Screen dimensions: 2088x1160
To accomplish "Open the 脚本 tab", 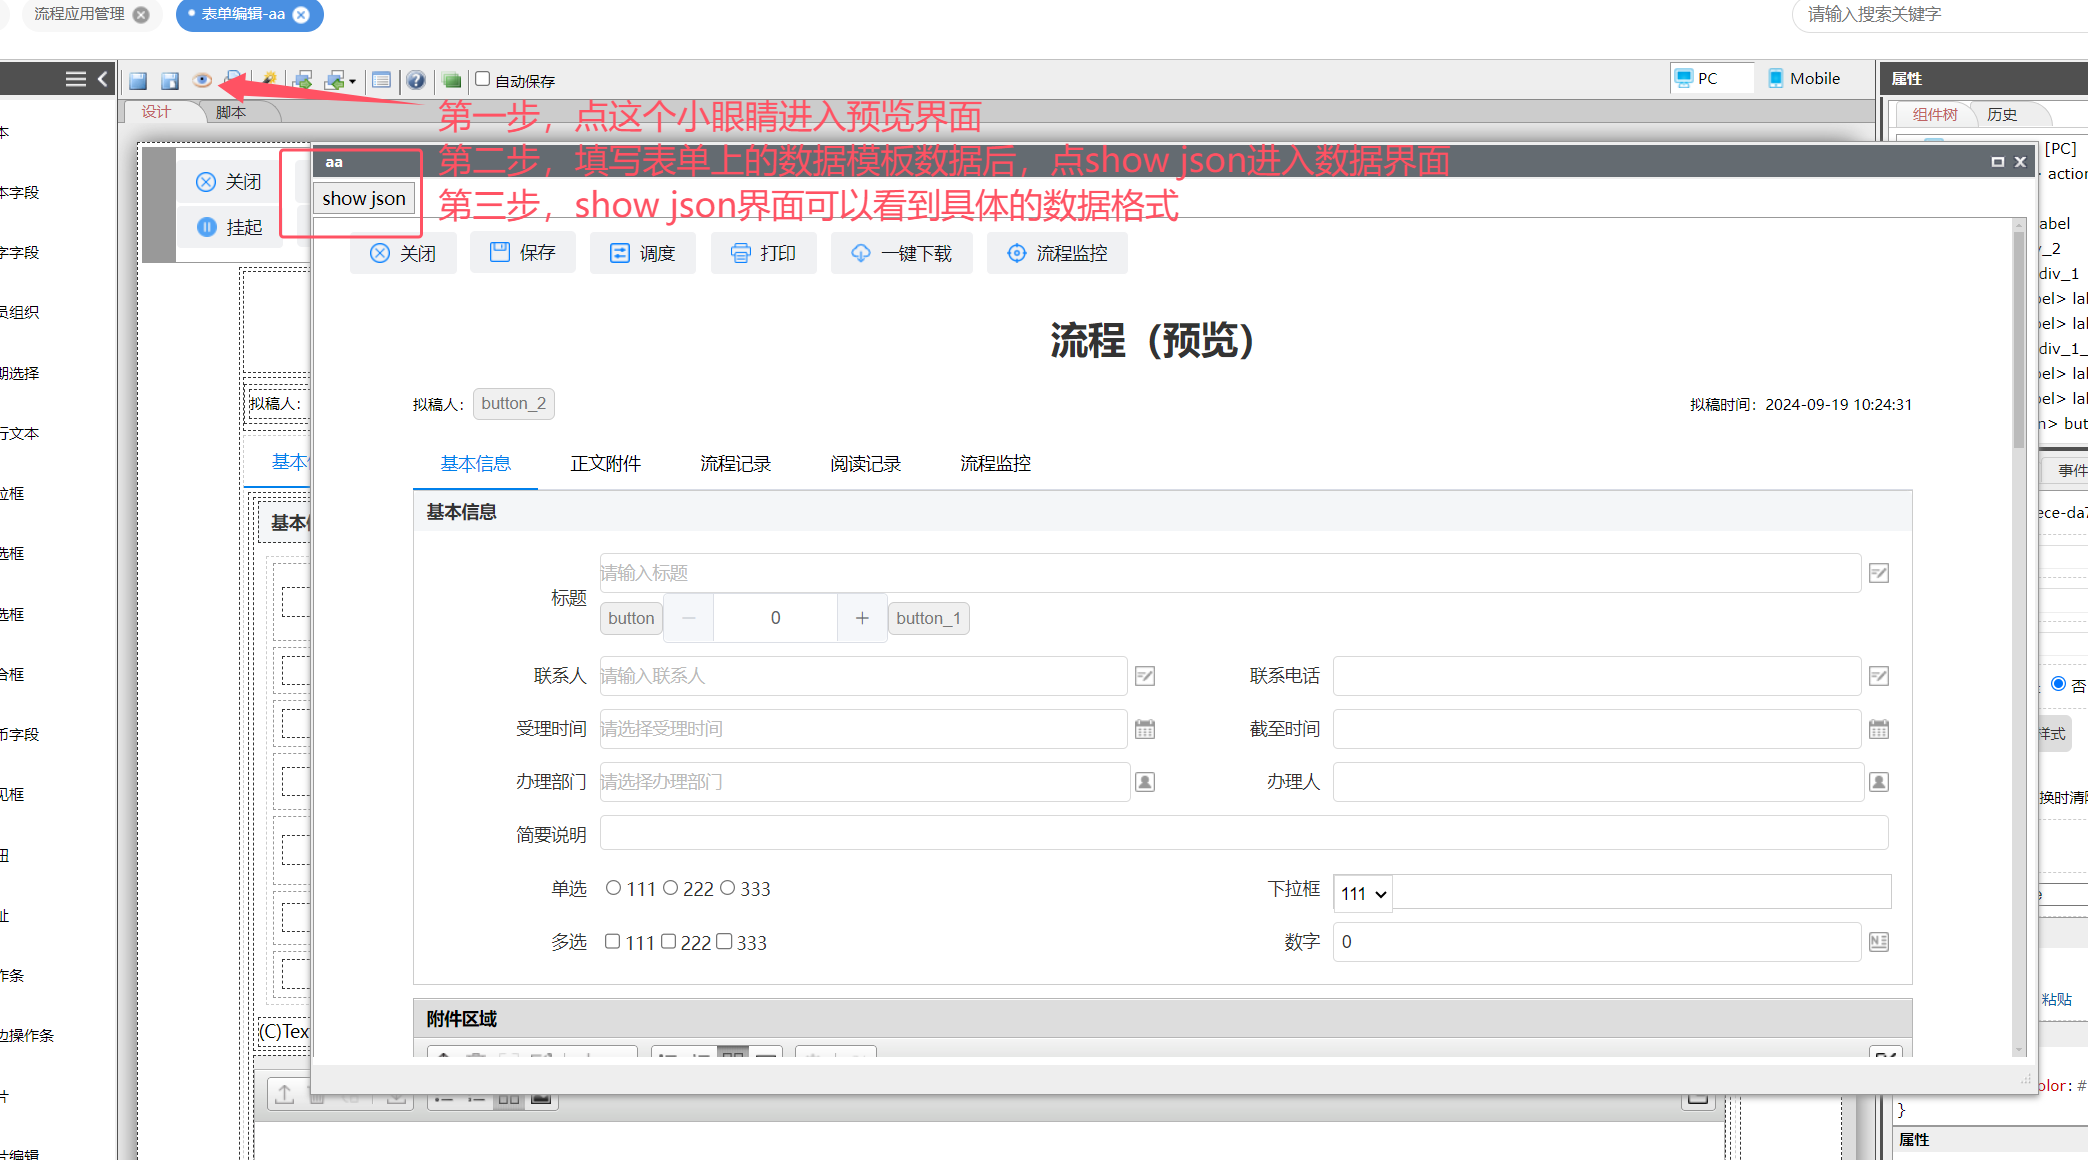I will (x=230, y=112).
